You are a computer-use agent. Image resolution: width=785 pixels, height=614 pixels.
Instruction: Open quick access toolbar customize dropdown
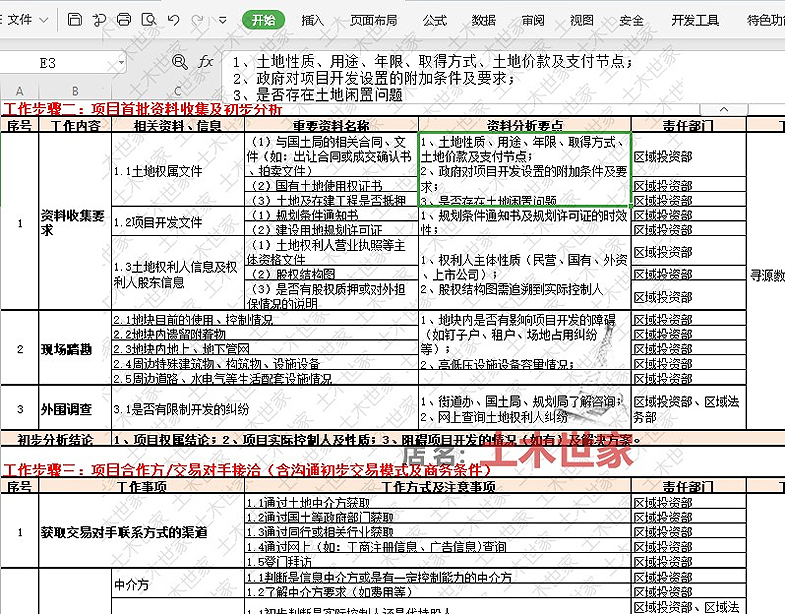click(x=222, y=20)
